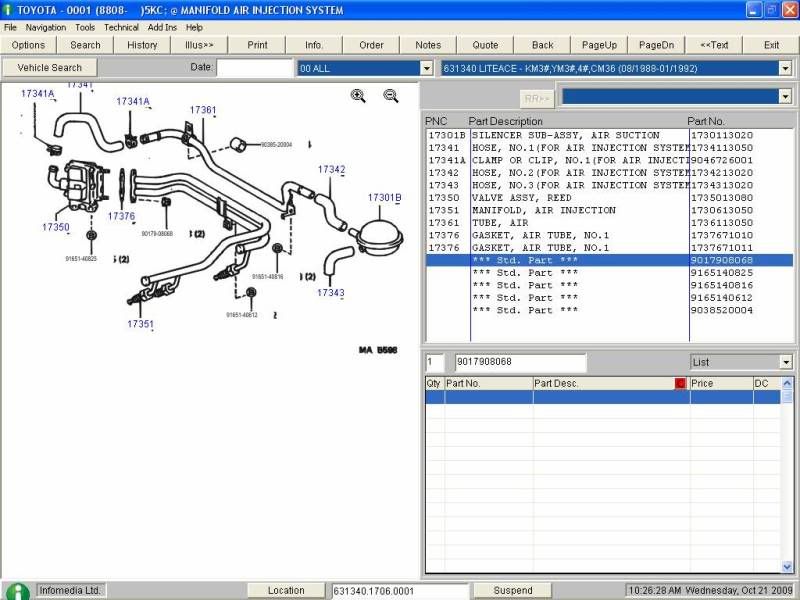Select the VALVE ASSY, REED row
This screenshot has width=800, height=600.
click(x=609, y=198)
